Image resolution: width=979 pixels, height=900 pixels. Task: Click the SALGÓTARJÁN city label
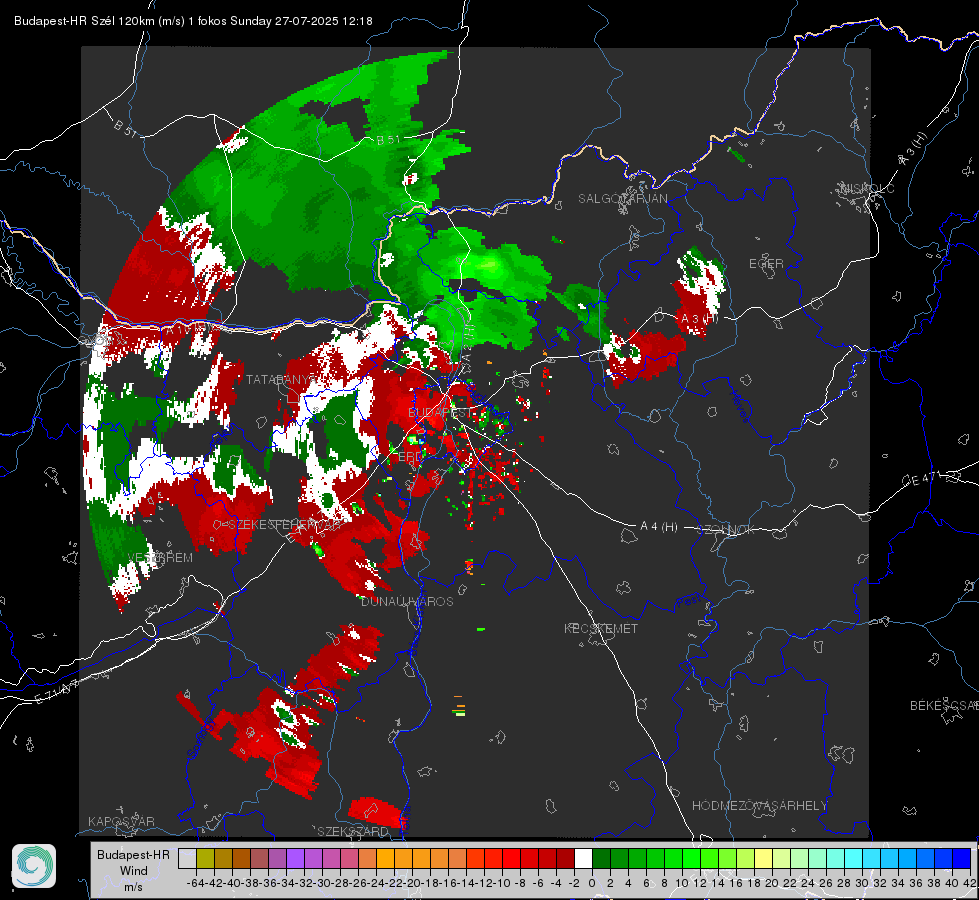[622, 199]
